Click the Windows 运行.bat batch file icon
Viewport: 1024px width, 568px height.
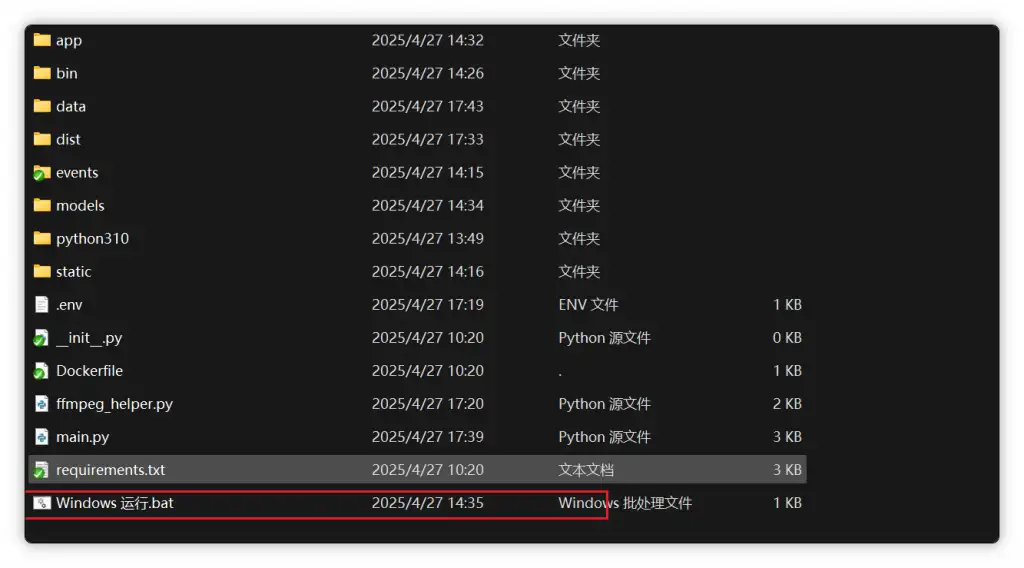(x=41, y=503)
